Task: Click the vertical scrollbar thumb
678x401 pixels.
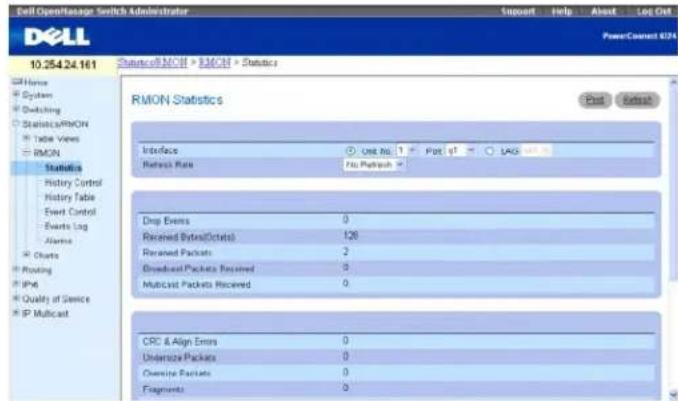Action: (x=673, y=183)
